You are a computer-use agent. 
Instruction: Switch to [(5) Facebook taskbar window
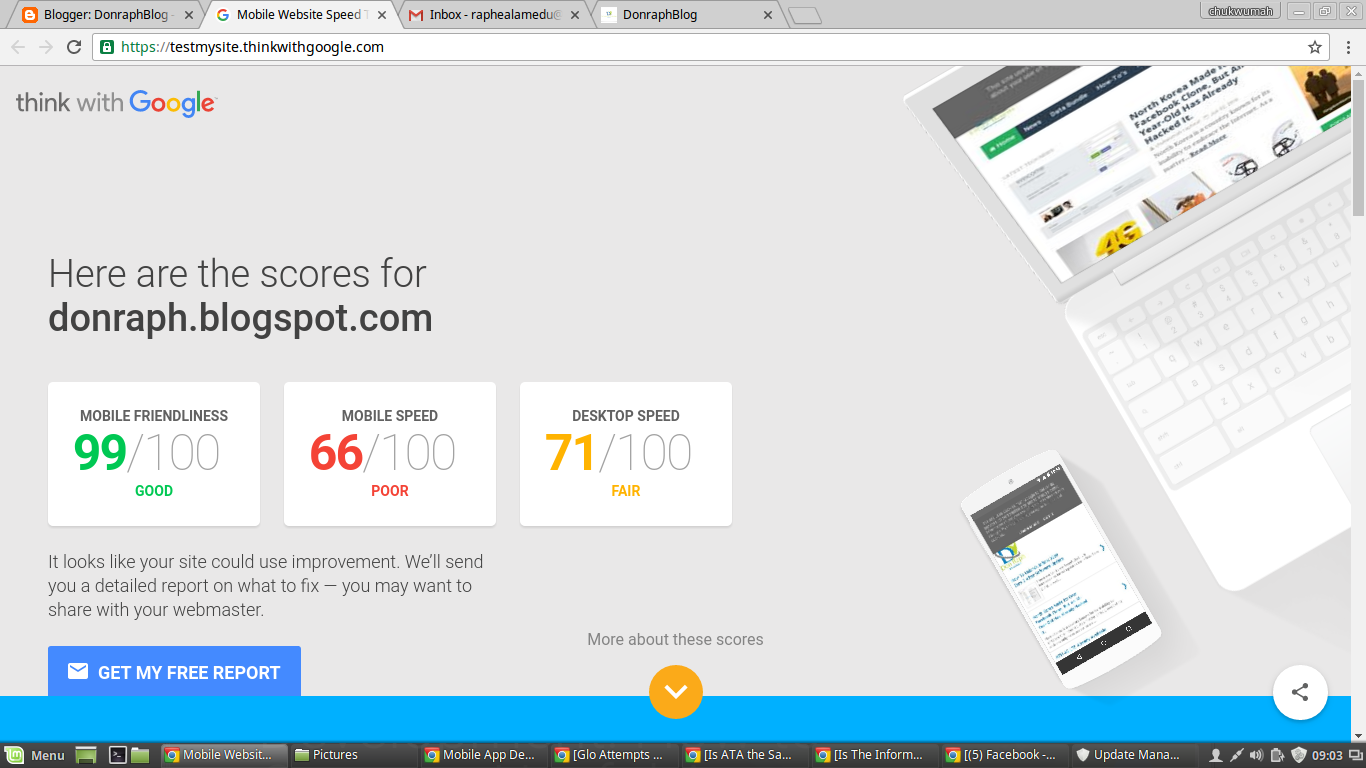pyautogui.click(x=1005, y=755)
